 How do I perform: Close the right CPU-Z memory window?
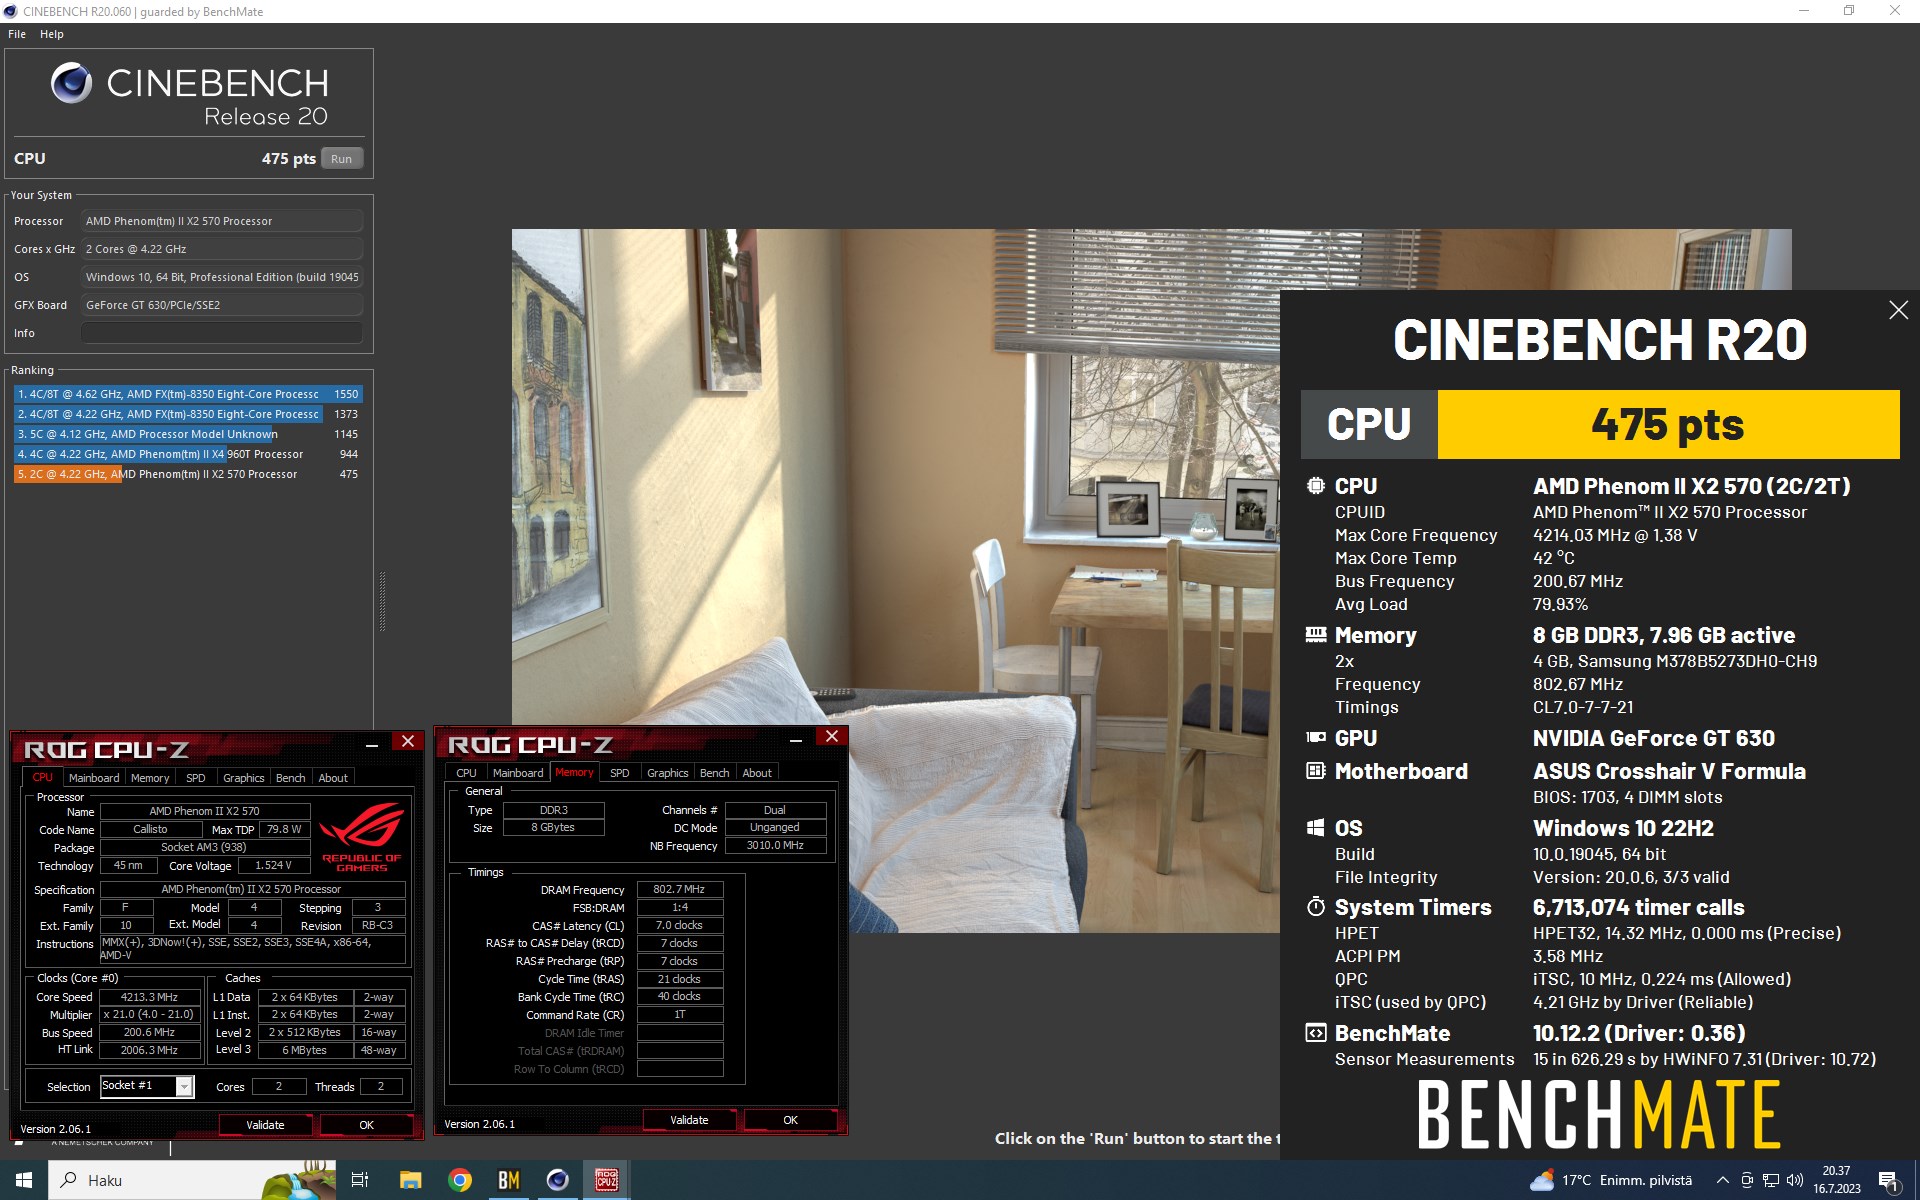click(831, 736)
